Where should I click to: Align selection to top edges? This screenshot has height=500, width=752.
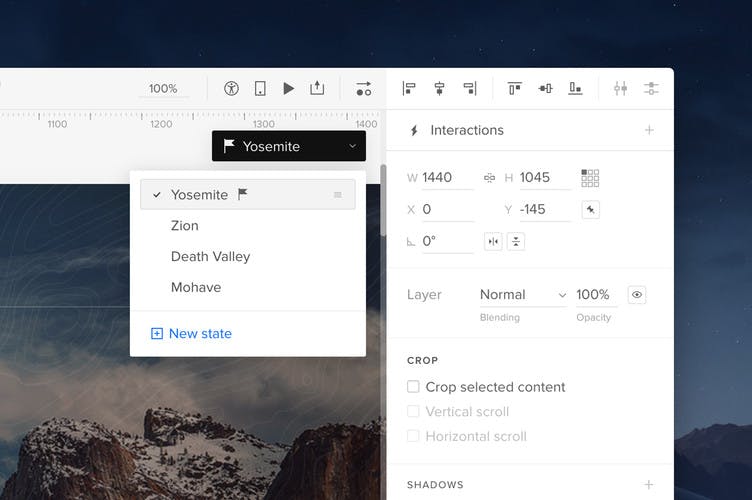515,88
